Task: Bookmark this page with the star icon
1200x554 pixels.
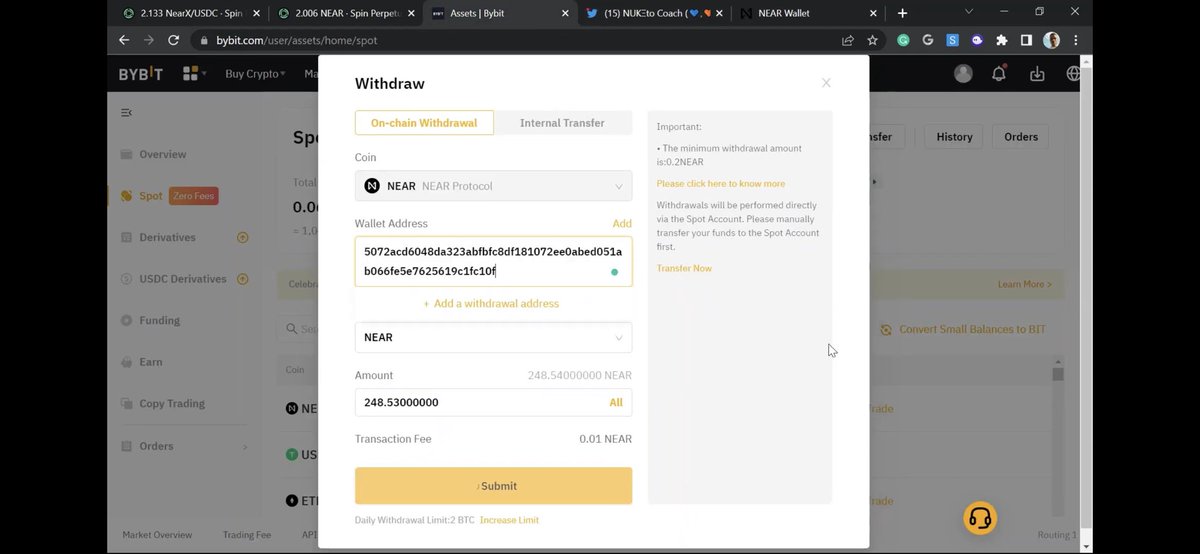Action: (x=872, y=41)
